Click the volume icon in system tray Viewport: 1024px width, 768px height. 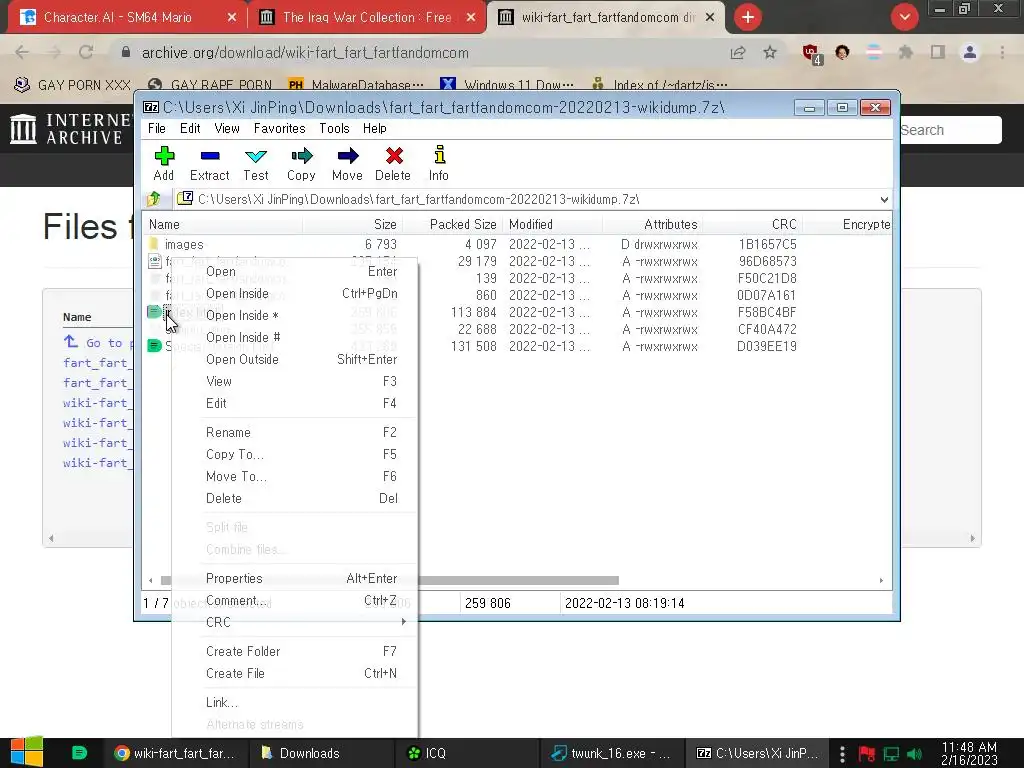(914, 754)
